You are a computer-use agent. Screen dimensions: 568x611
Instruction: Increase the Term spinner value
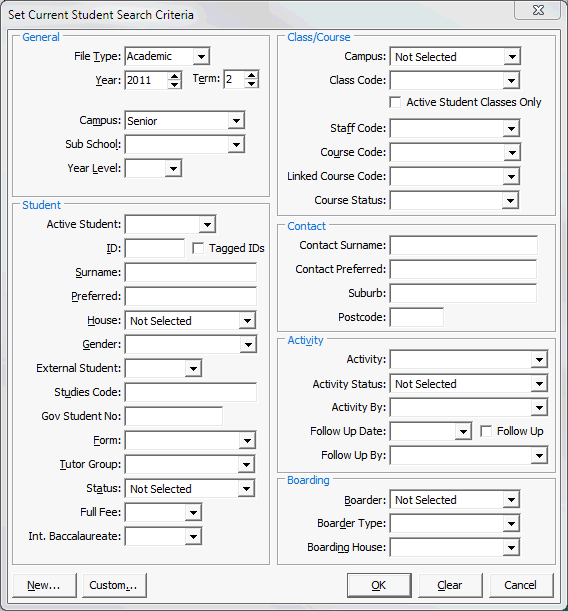(252, 75)
